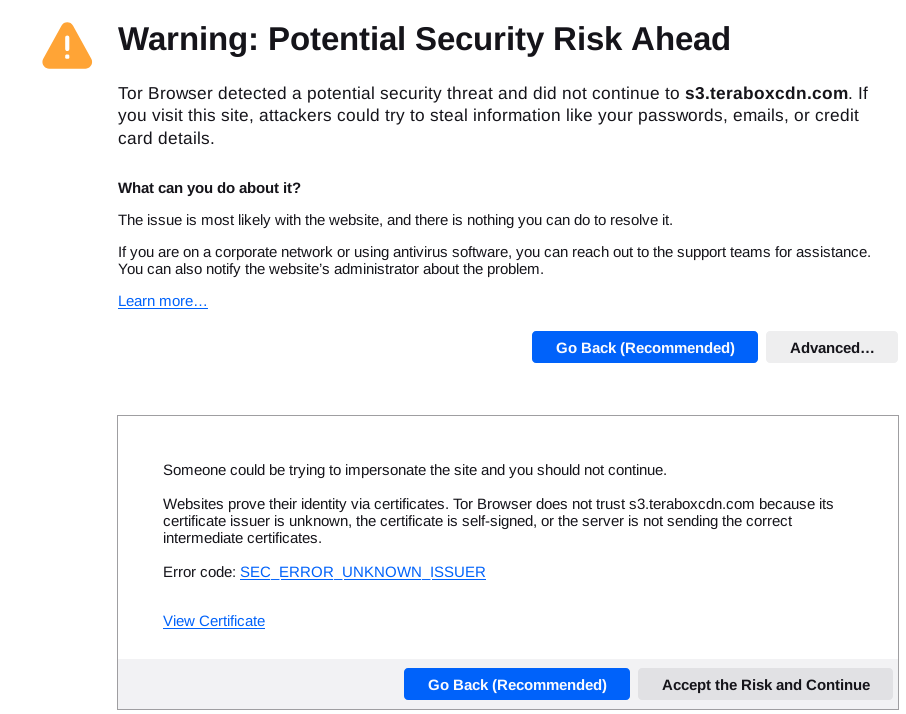The width and height of the screenshot is (906, 714).
Task: Click the sentence about the issue being with the website
Action: pos(395,220)
